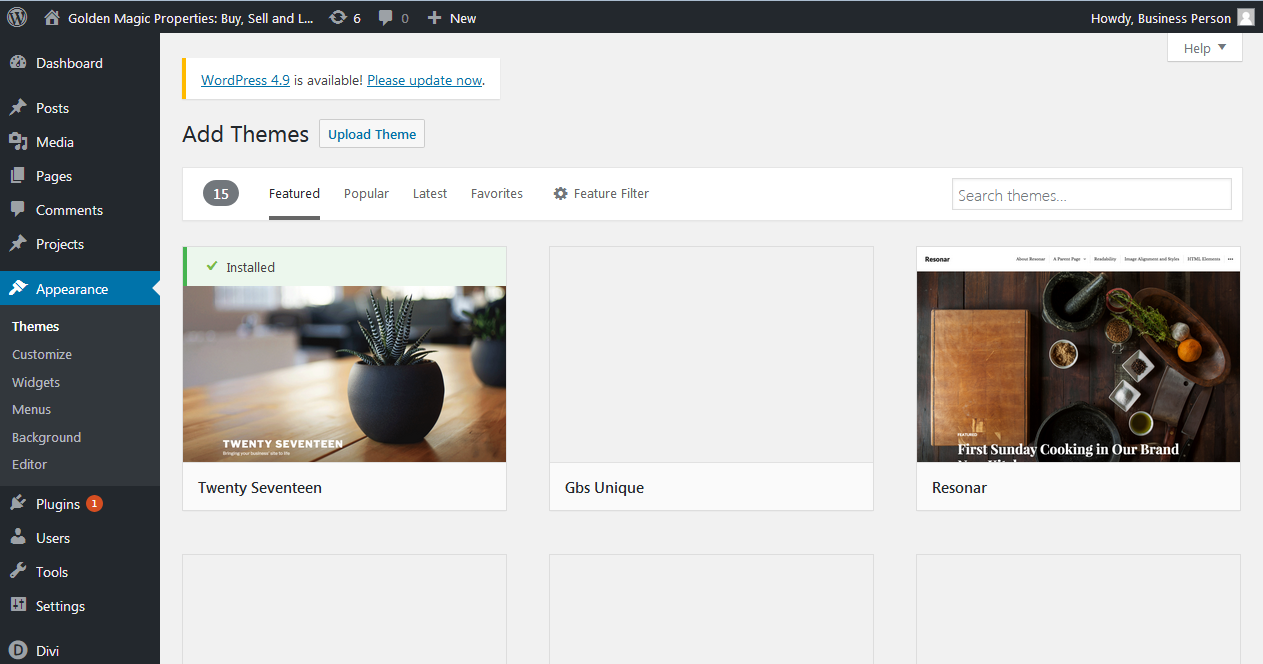Click the Twenty Seventeen theme name
Image resolution: width=1263 pixels, height=664 pixels.
pos(260,488)
